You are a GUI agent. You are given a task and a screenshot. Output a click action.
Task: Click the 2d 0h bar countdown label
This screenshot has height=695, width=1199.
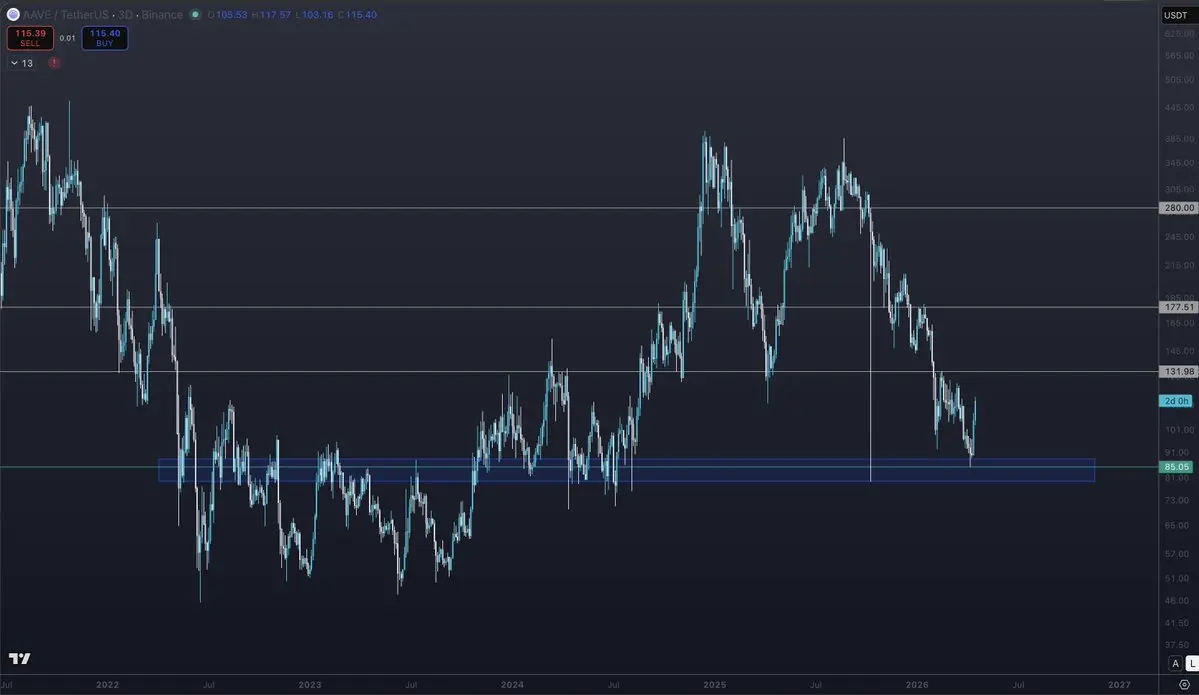pyautogui.click(x=1176, y=401)
